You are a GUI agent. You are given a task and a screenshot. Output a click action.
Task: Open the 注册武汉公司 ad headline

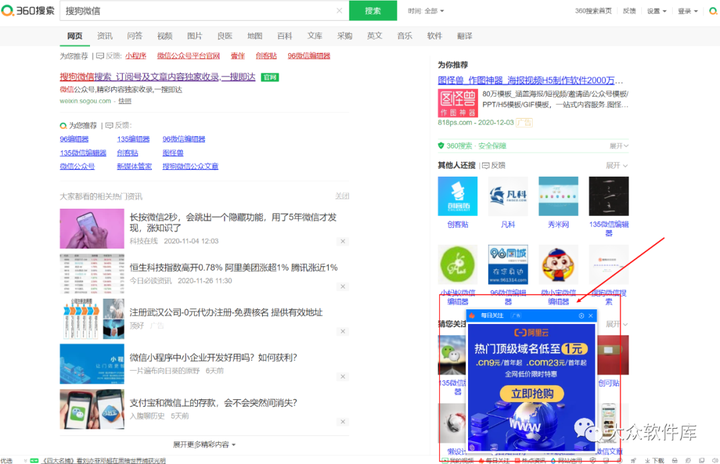click(226, 312)
